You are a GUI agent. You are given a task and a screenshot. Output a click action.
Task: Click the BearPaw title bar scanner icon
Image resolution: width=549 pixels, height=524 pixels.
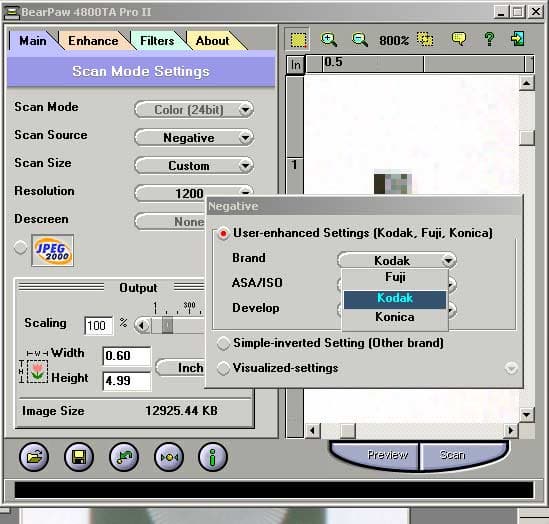[12, 12]
